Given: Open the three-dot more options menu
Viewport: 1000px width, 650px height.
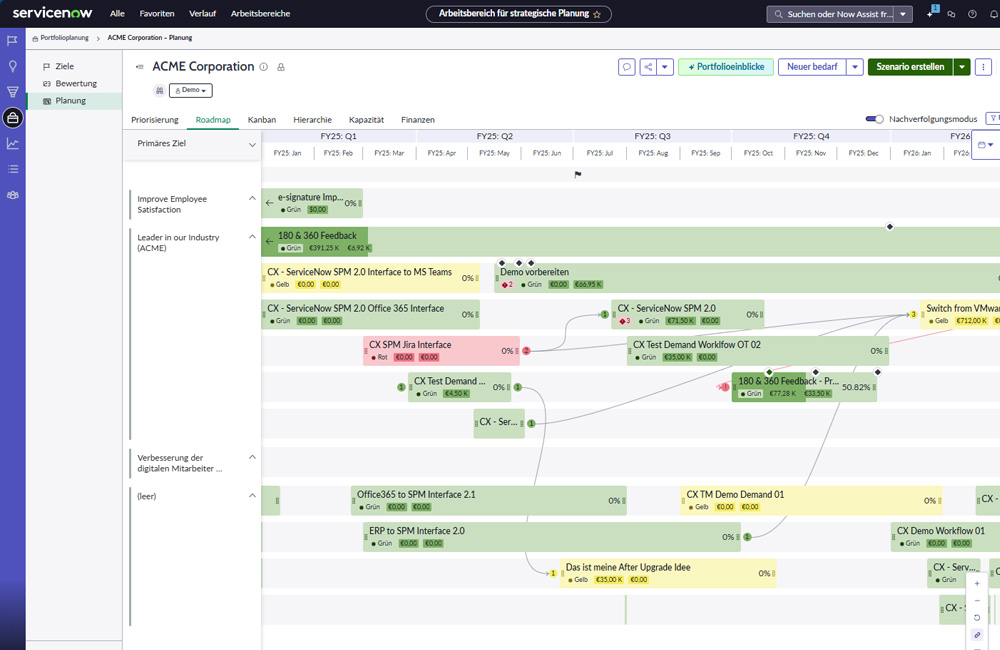Looking at the screenshot, I should pos(983,67).
